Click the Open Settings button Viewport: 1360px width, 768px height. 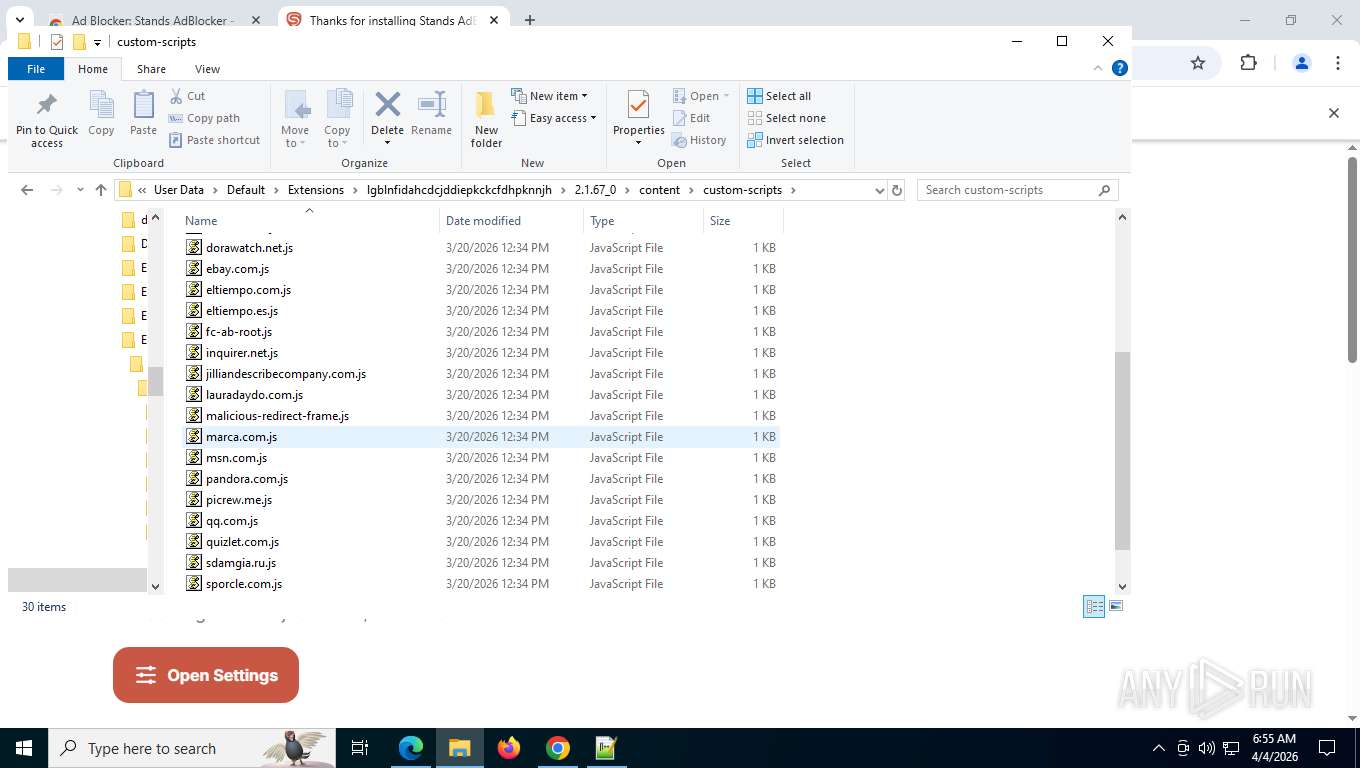(x=206, y=675)
